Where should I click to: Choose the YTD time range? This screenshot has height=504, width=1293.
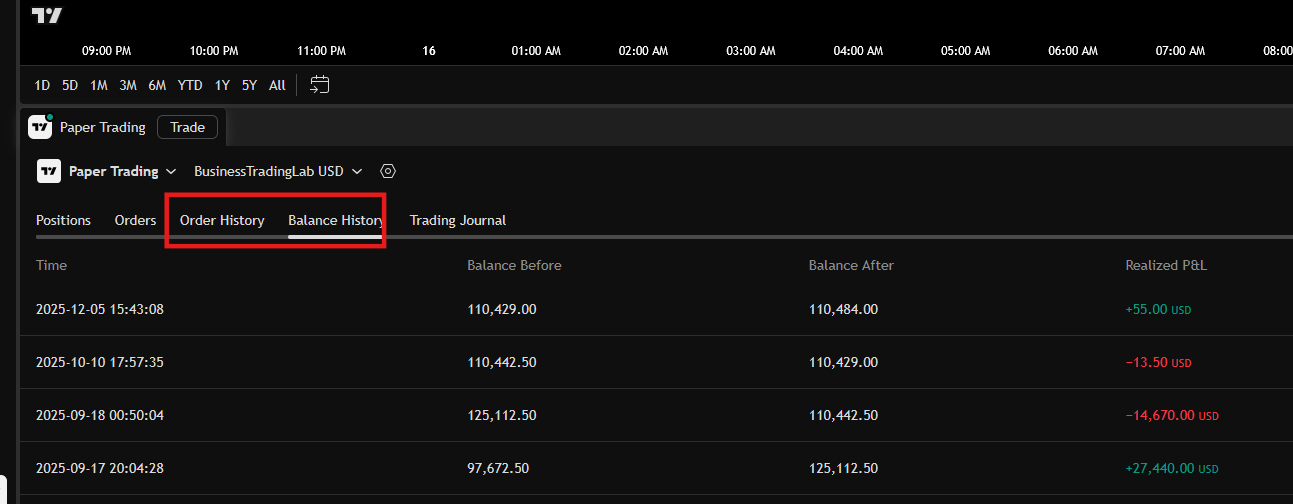(x=190, y=85)
